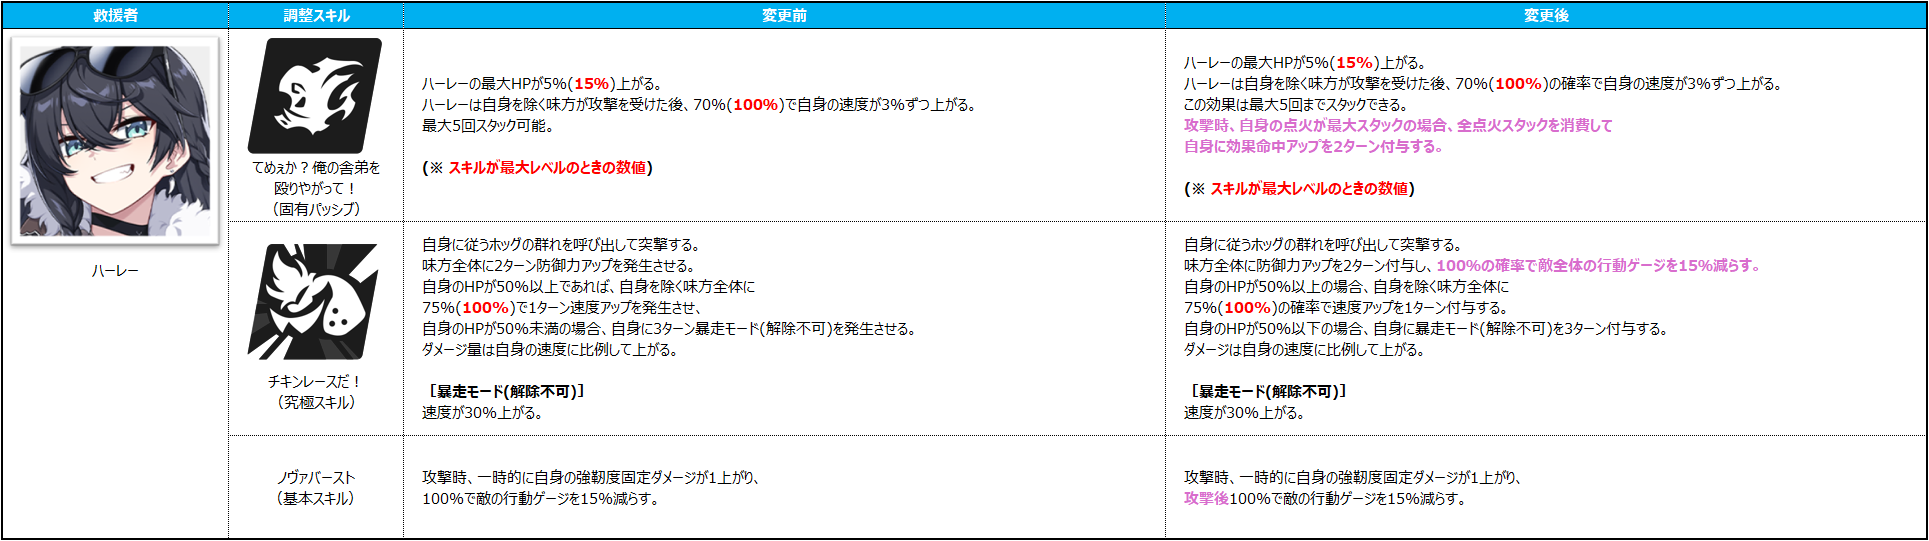Select the 変更後 column header
This screenshot has height=541, width=1929.
tap(1546, 15)
